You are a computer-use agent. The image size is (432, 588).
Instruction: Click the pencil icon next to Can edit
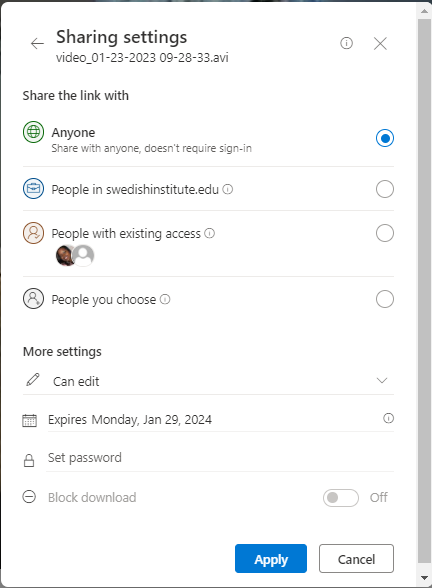point(33,380)
